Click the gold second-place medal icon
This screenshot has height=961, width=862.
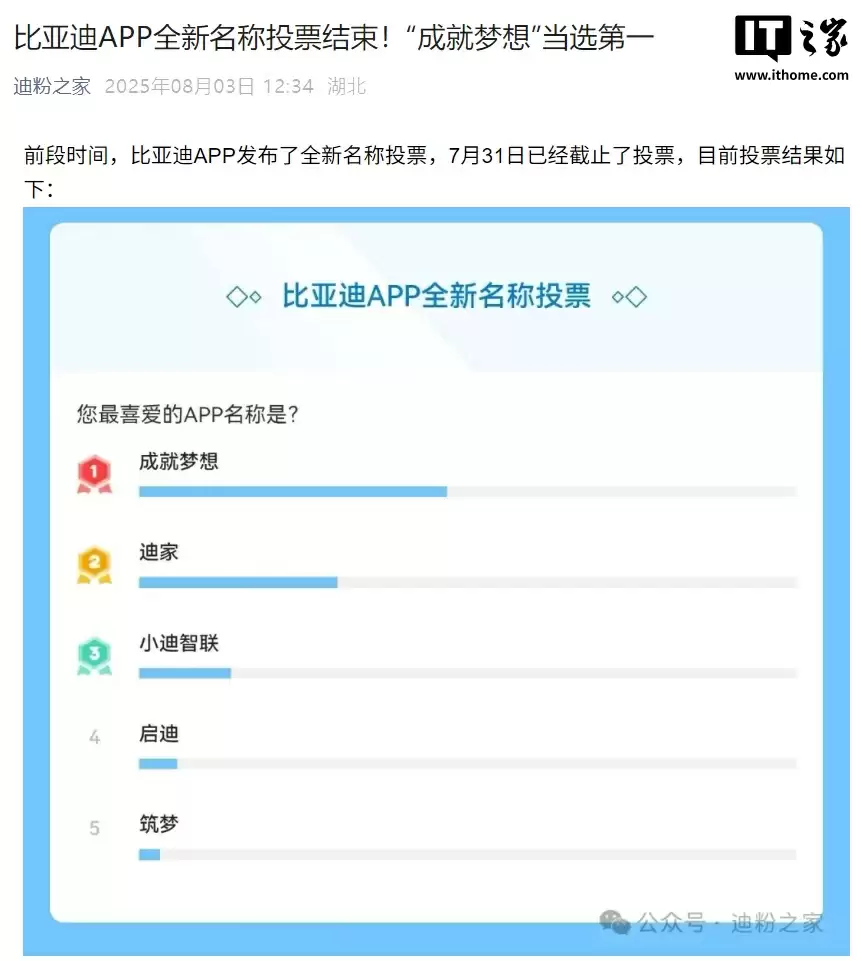point(94,564)
